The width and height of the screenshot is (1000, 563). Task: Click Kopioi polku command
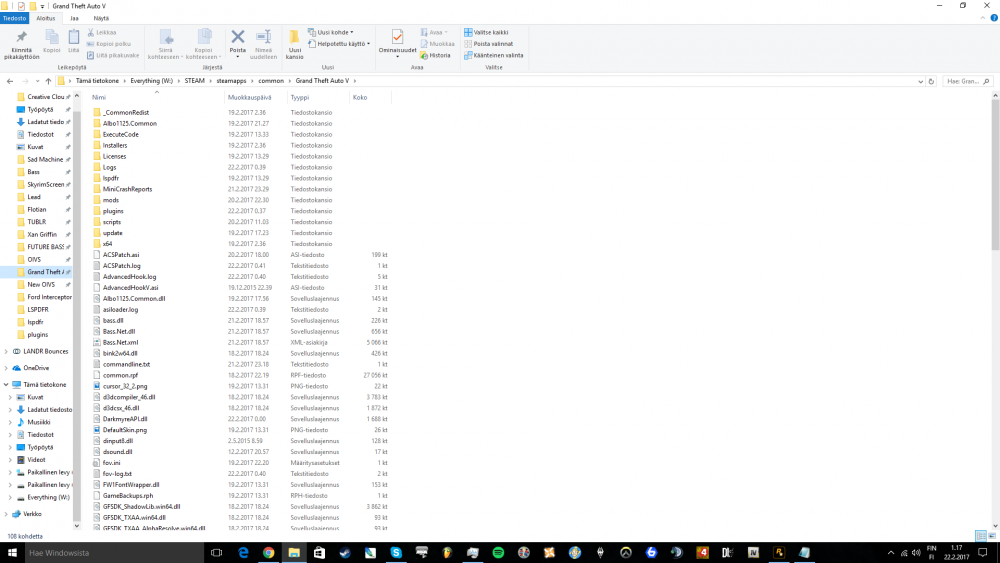coord(109,44)
